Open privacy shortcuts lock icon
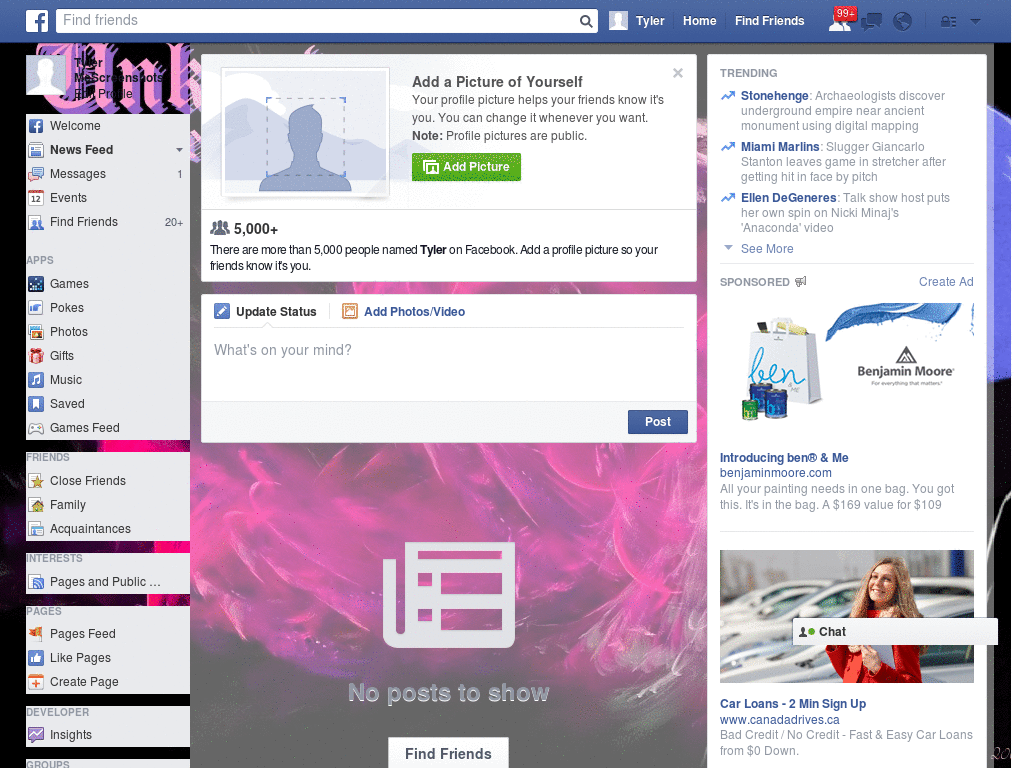Image resolution: width=1024 pixels, height=768 pixels. click(x=948, y=22)
